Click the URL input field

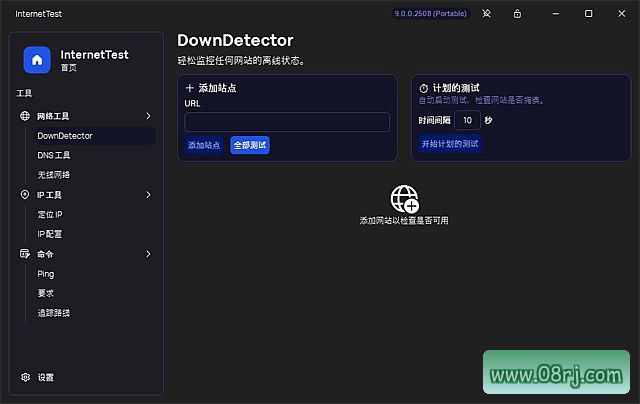(287, 122)
